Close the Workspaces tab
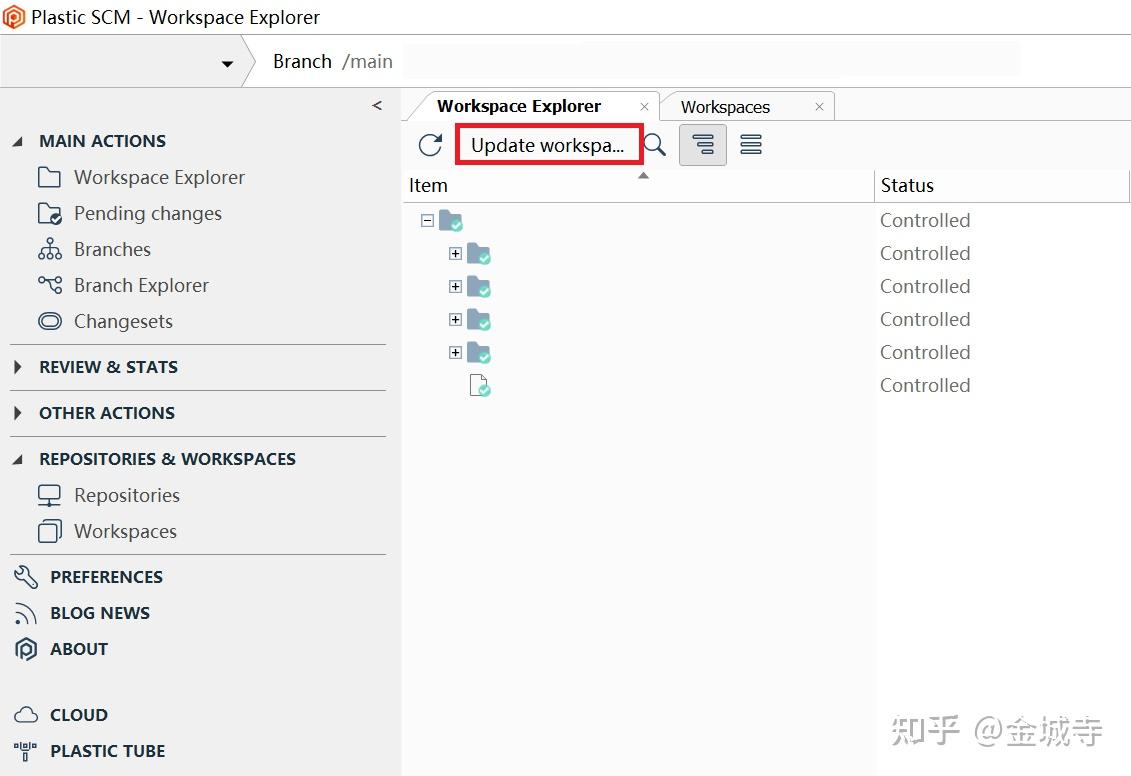Screen dimensions: 1131x776 (x=819, y=107)
